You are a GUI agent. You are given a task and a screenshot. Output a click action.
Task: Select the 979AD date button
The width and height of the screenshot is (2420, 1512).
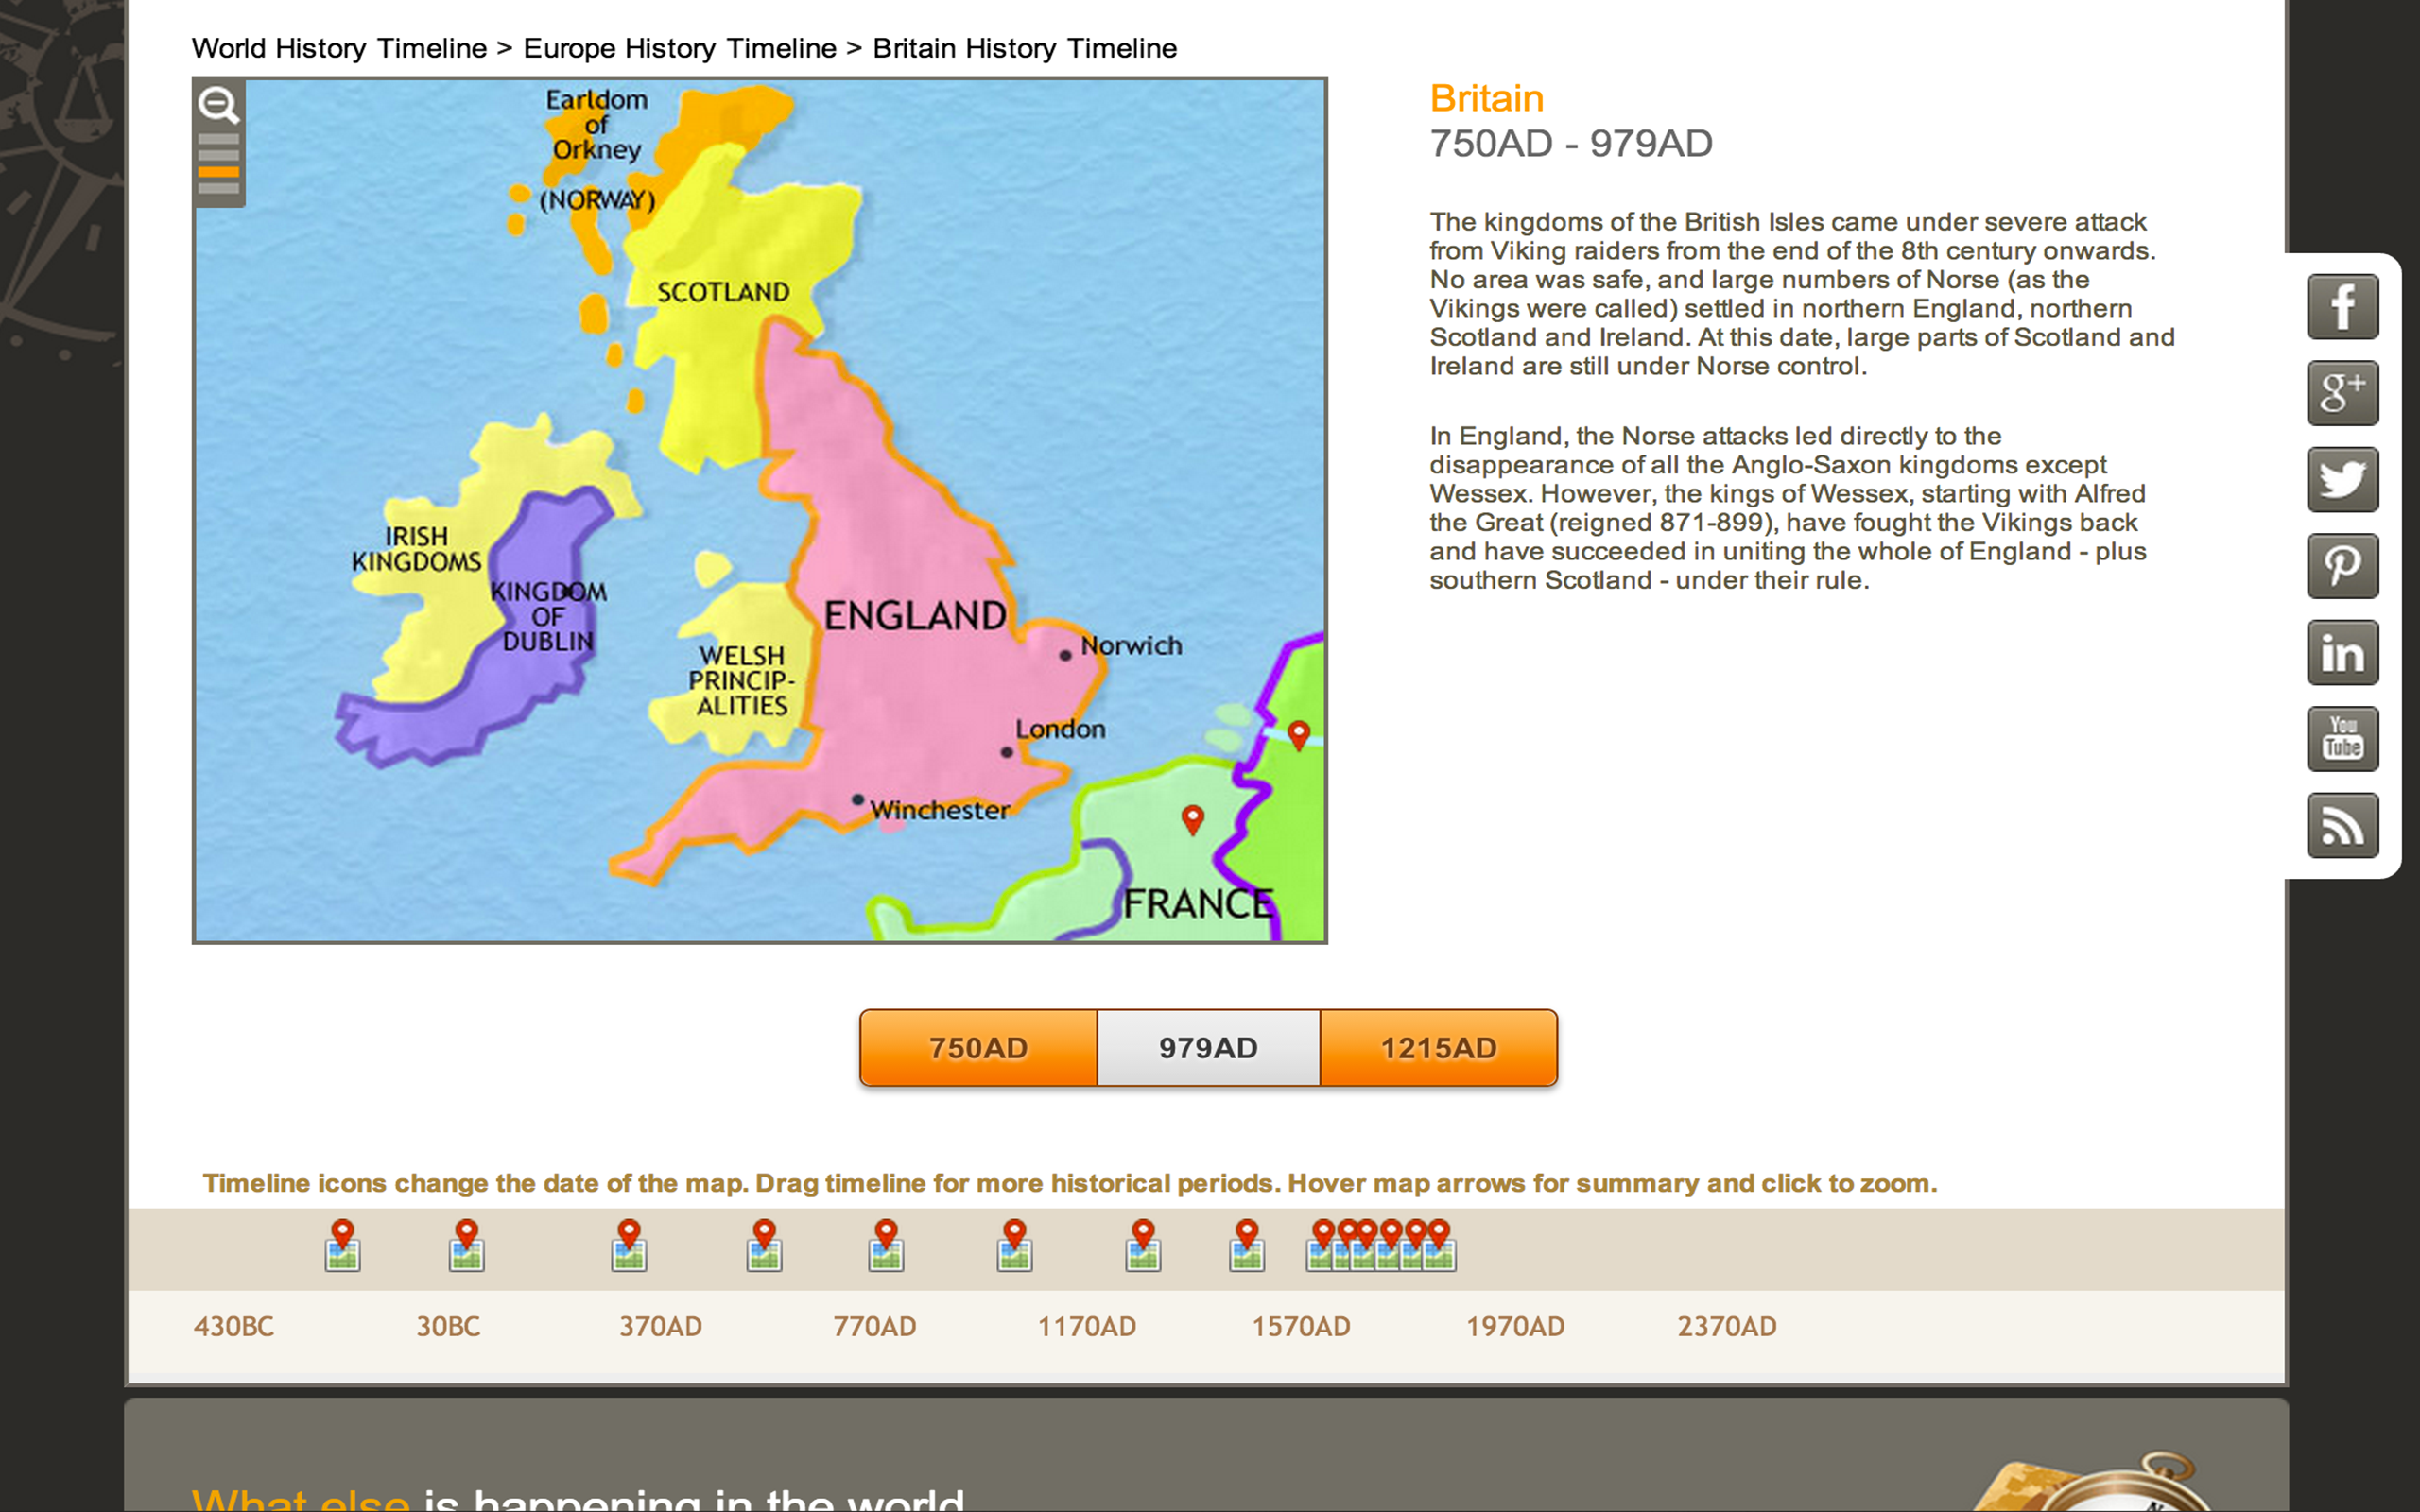point(1207,1047)
